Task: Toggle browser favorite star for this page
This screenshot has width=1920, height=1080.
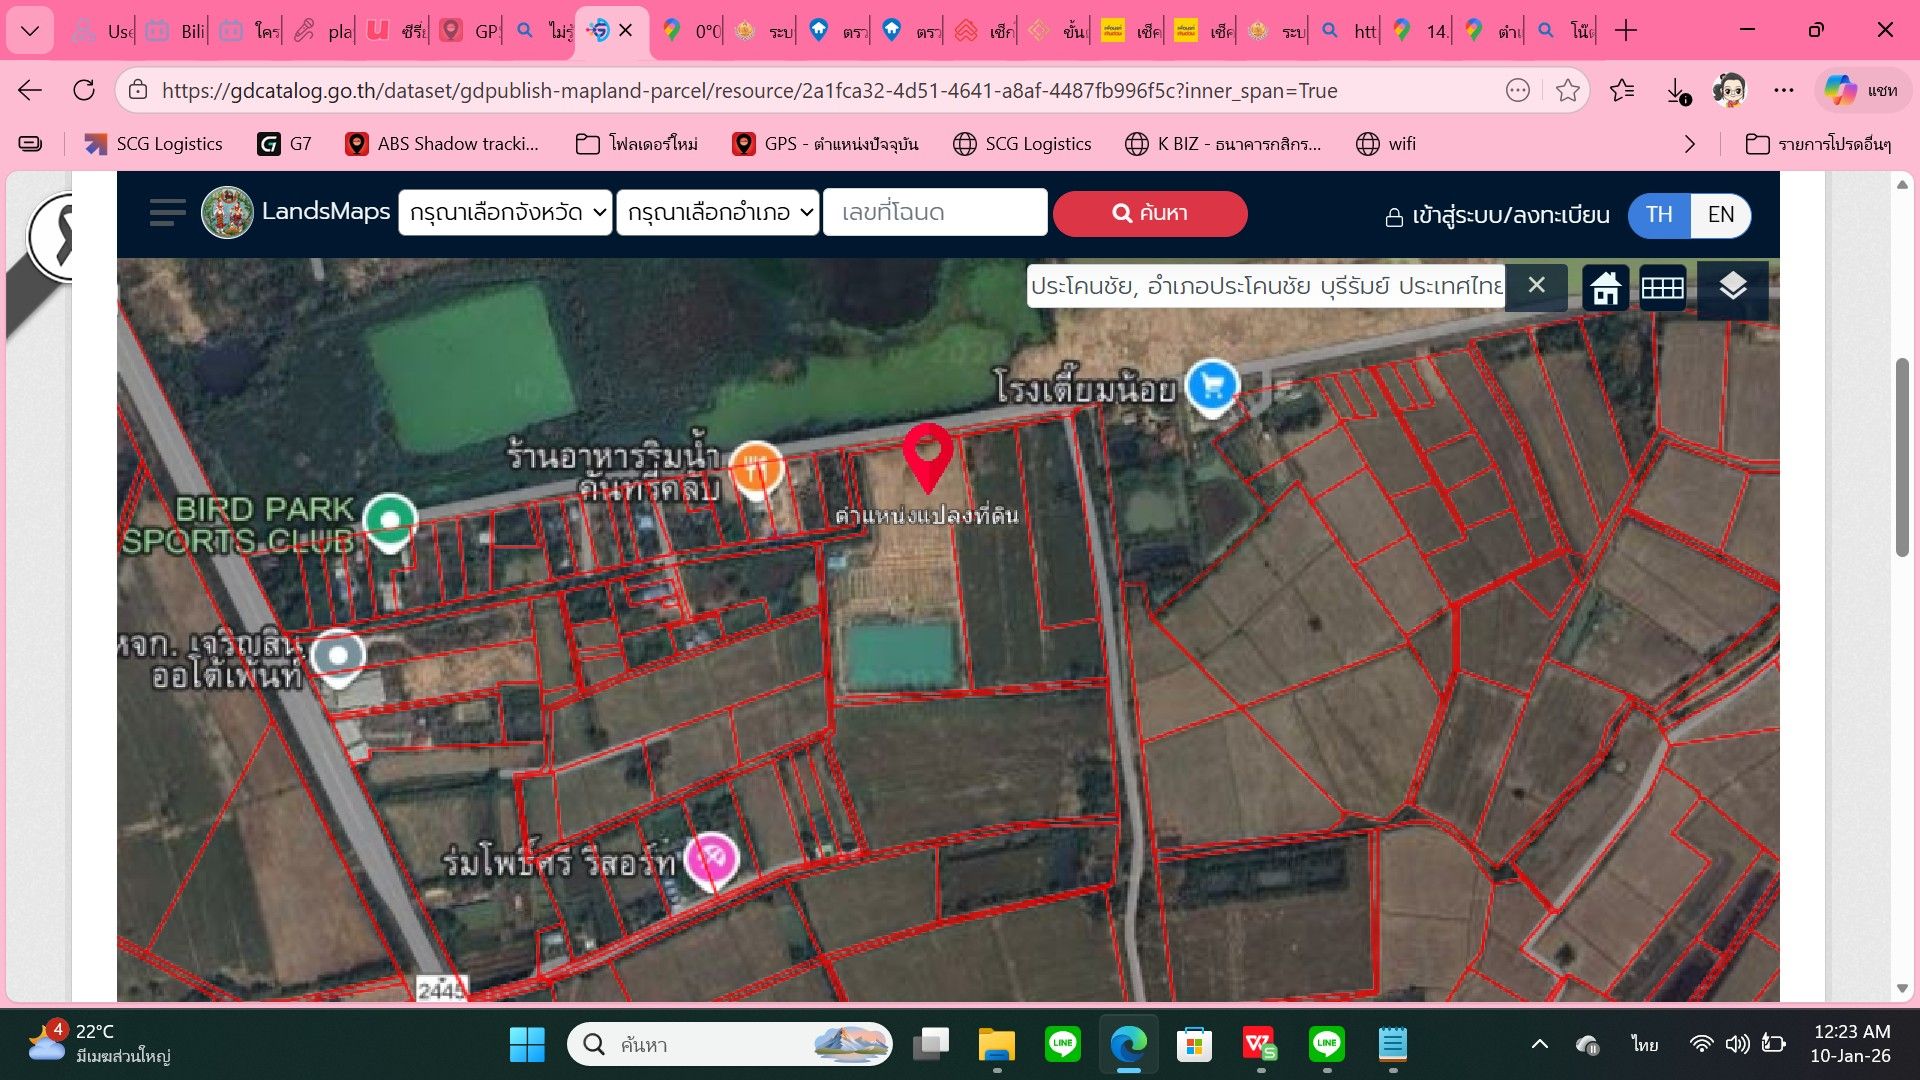Action: point(1567,91)
